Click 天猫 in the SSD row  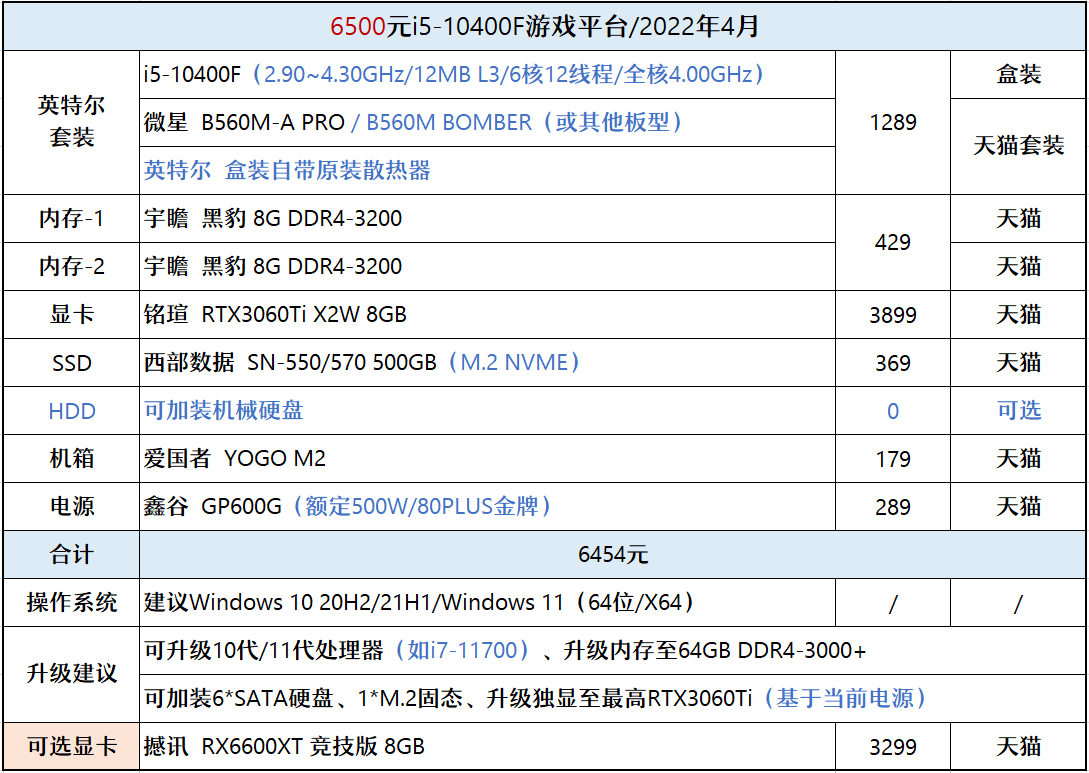coord(1018,363)
